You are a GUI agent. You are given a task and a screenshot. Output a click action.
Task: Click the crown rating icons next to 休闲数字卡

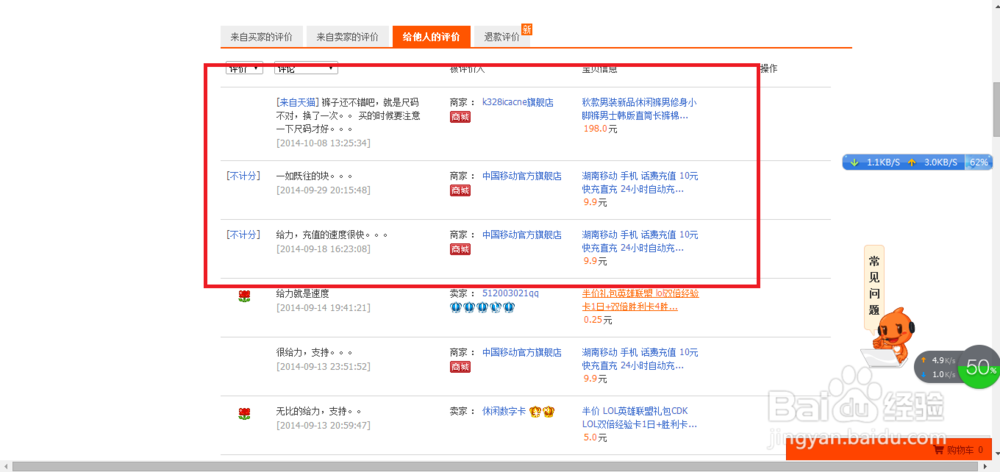click(543, 411)
